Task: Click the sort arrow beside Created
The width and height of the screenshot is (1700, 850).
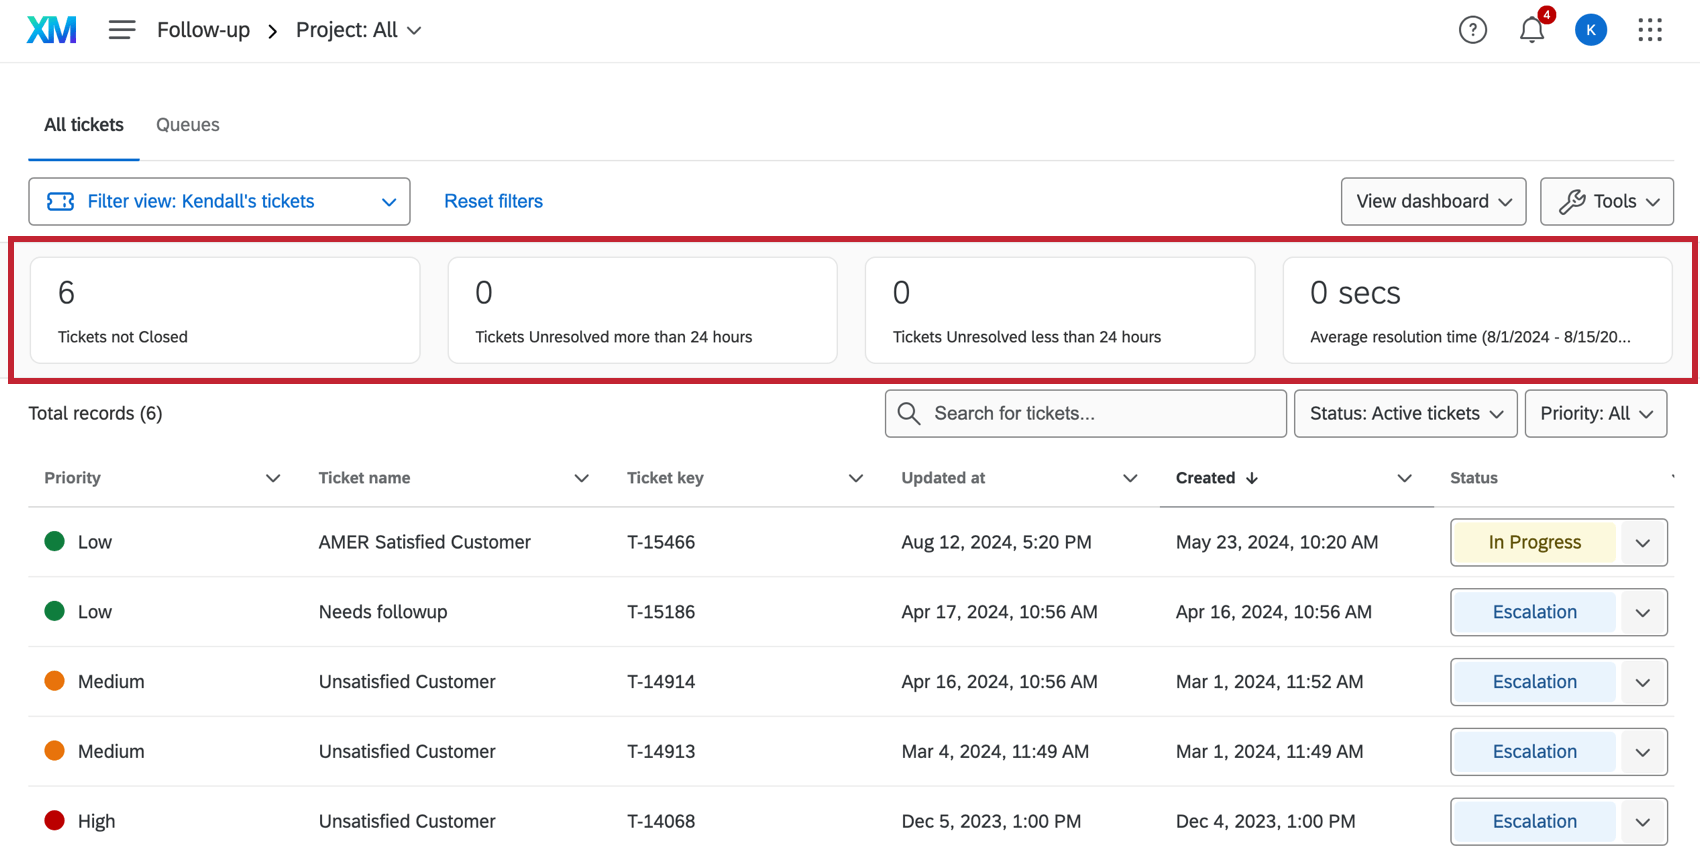Action: coord(1252,478)
